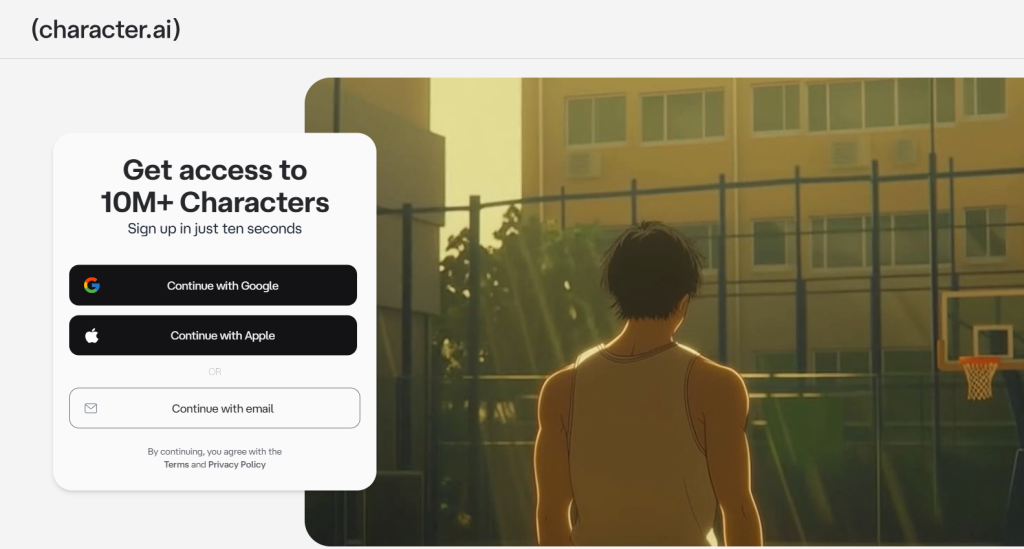This screenshot has width=1024, height=549.
Task: Click the character.ai logo in header
Action: point(106,29)
